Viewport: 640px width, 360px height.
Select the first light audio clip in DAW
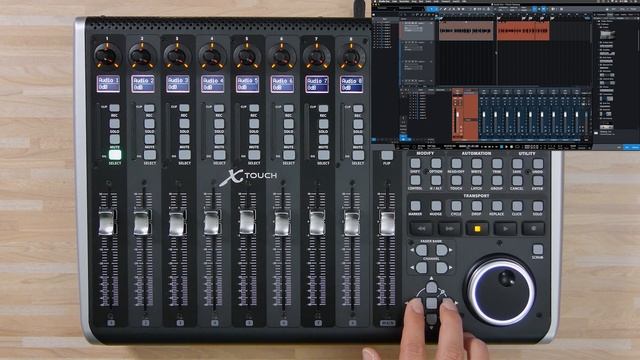click(466, 31)
